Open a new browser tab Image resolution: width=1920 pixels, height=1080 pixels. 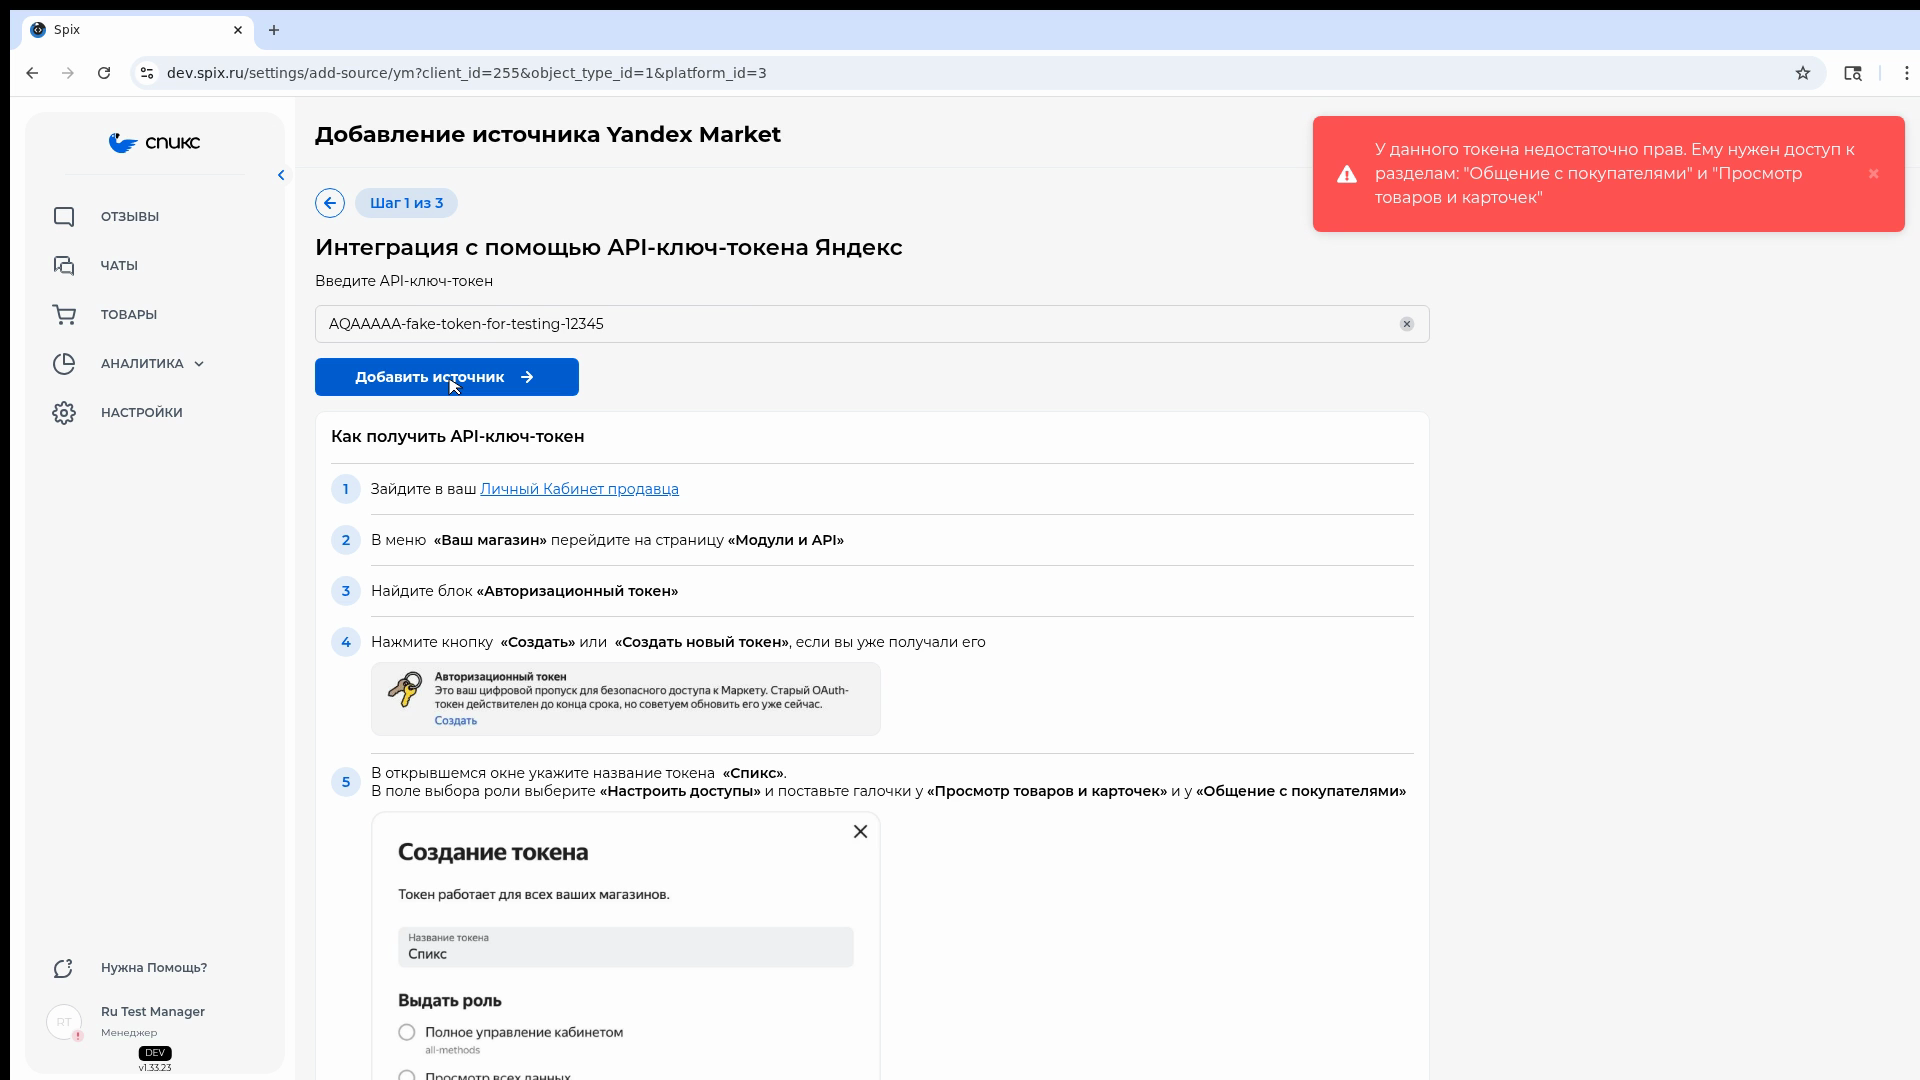pyautogui.click(x=274, y=30)
